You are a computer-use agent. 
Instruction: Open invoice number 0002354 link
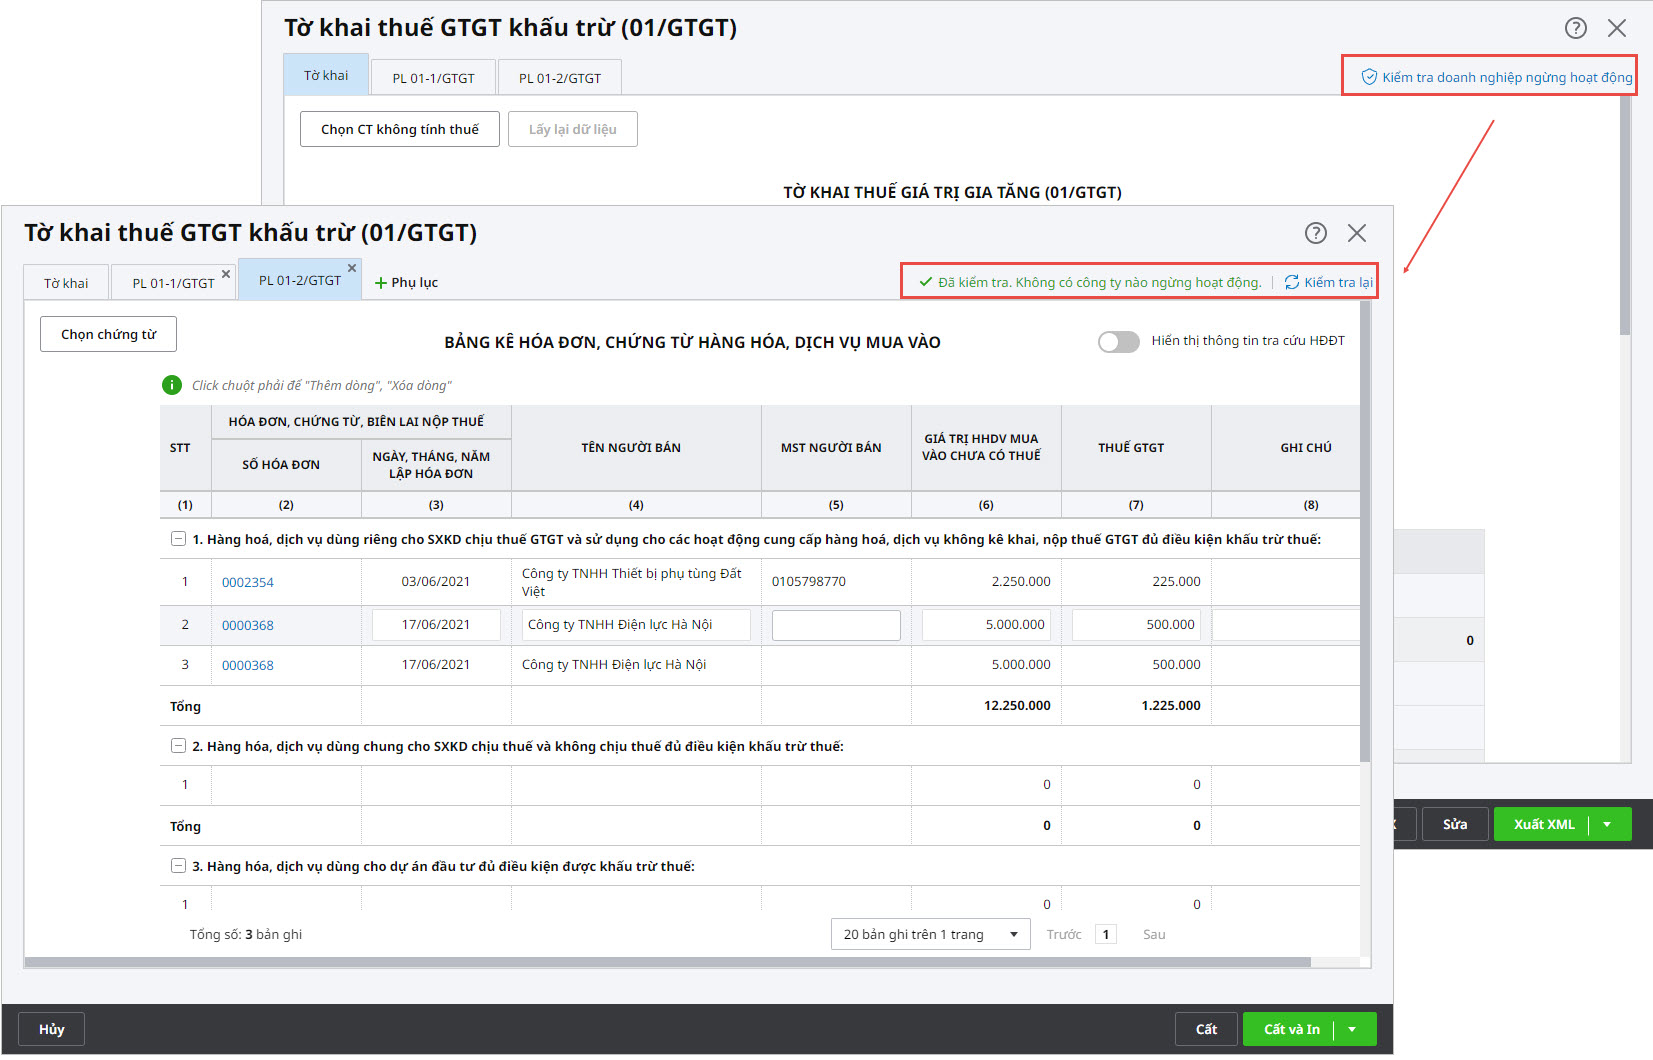[x=247, y=582]
